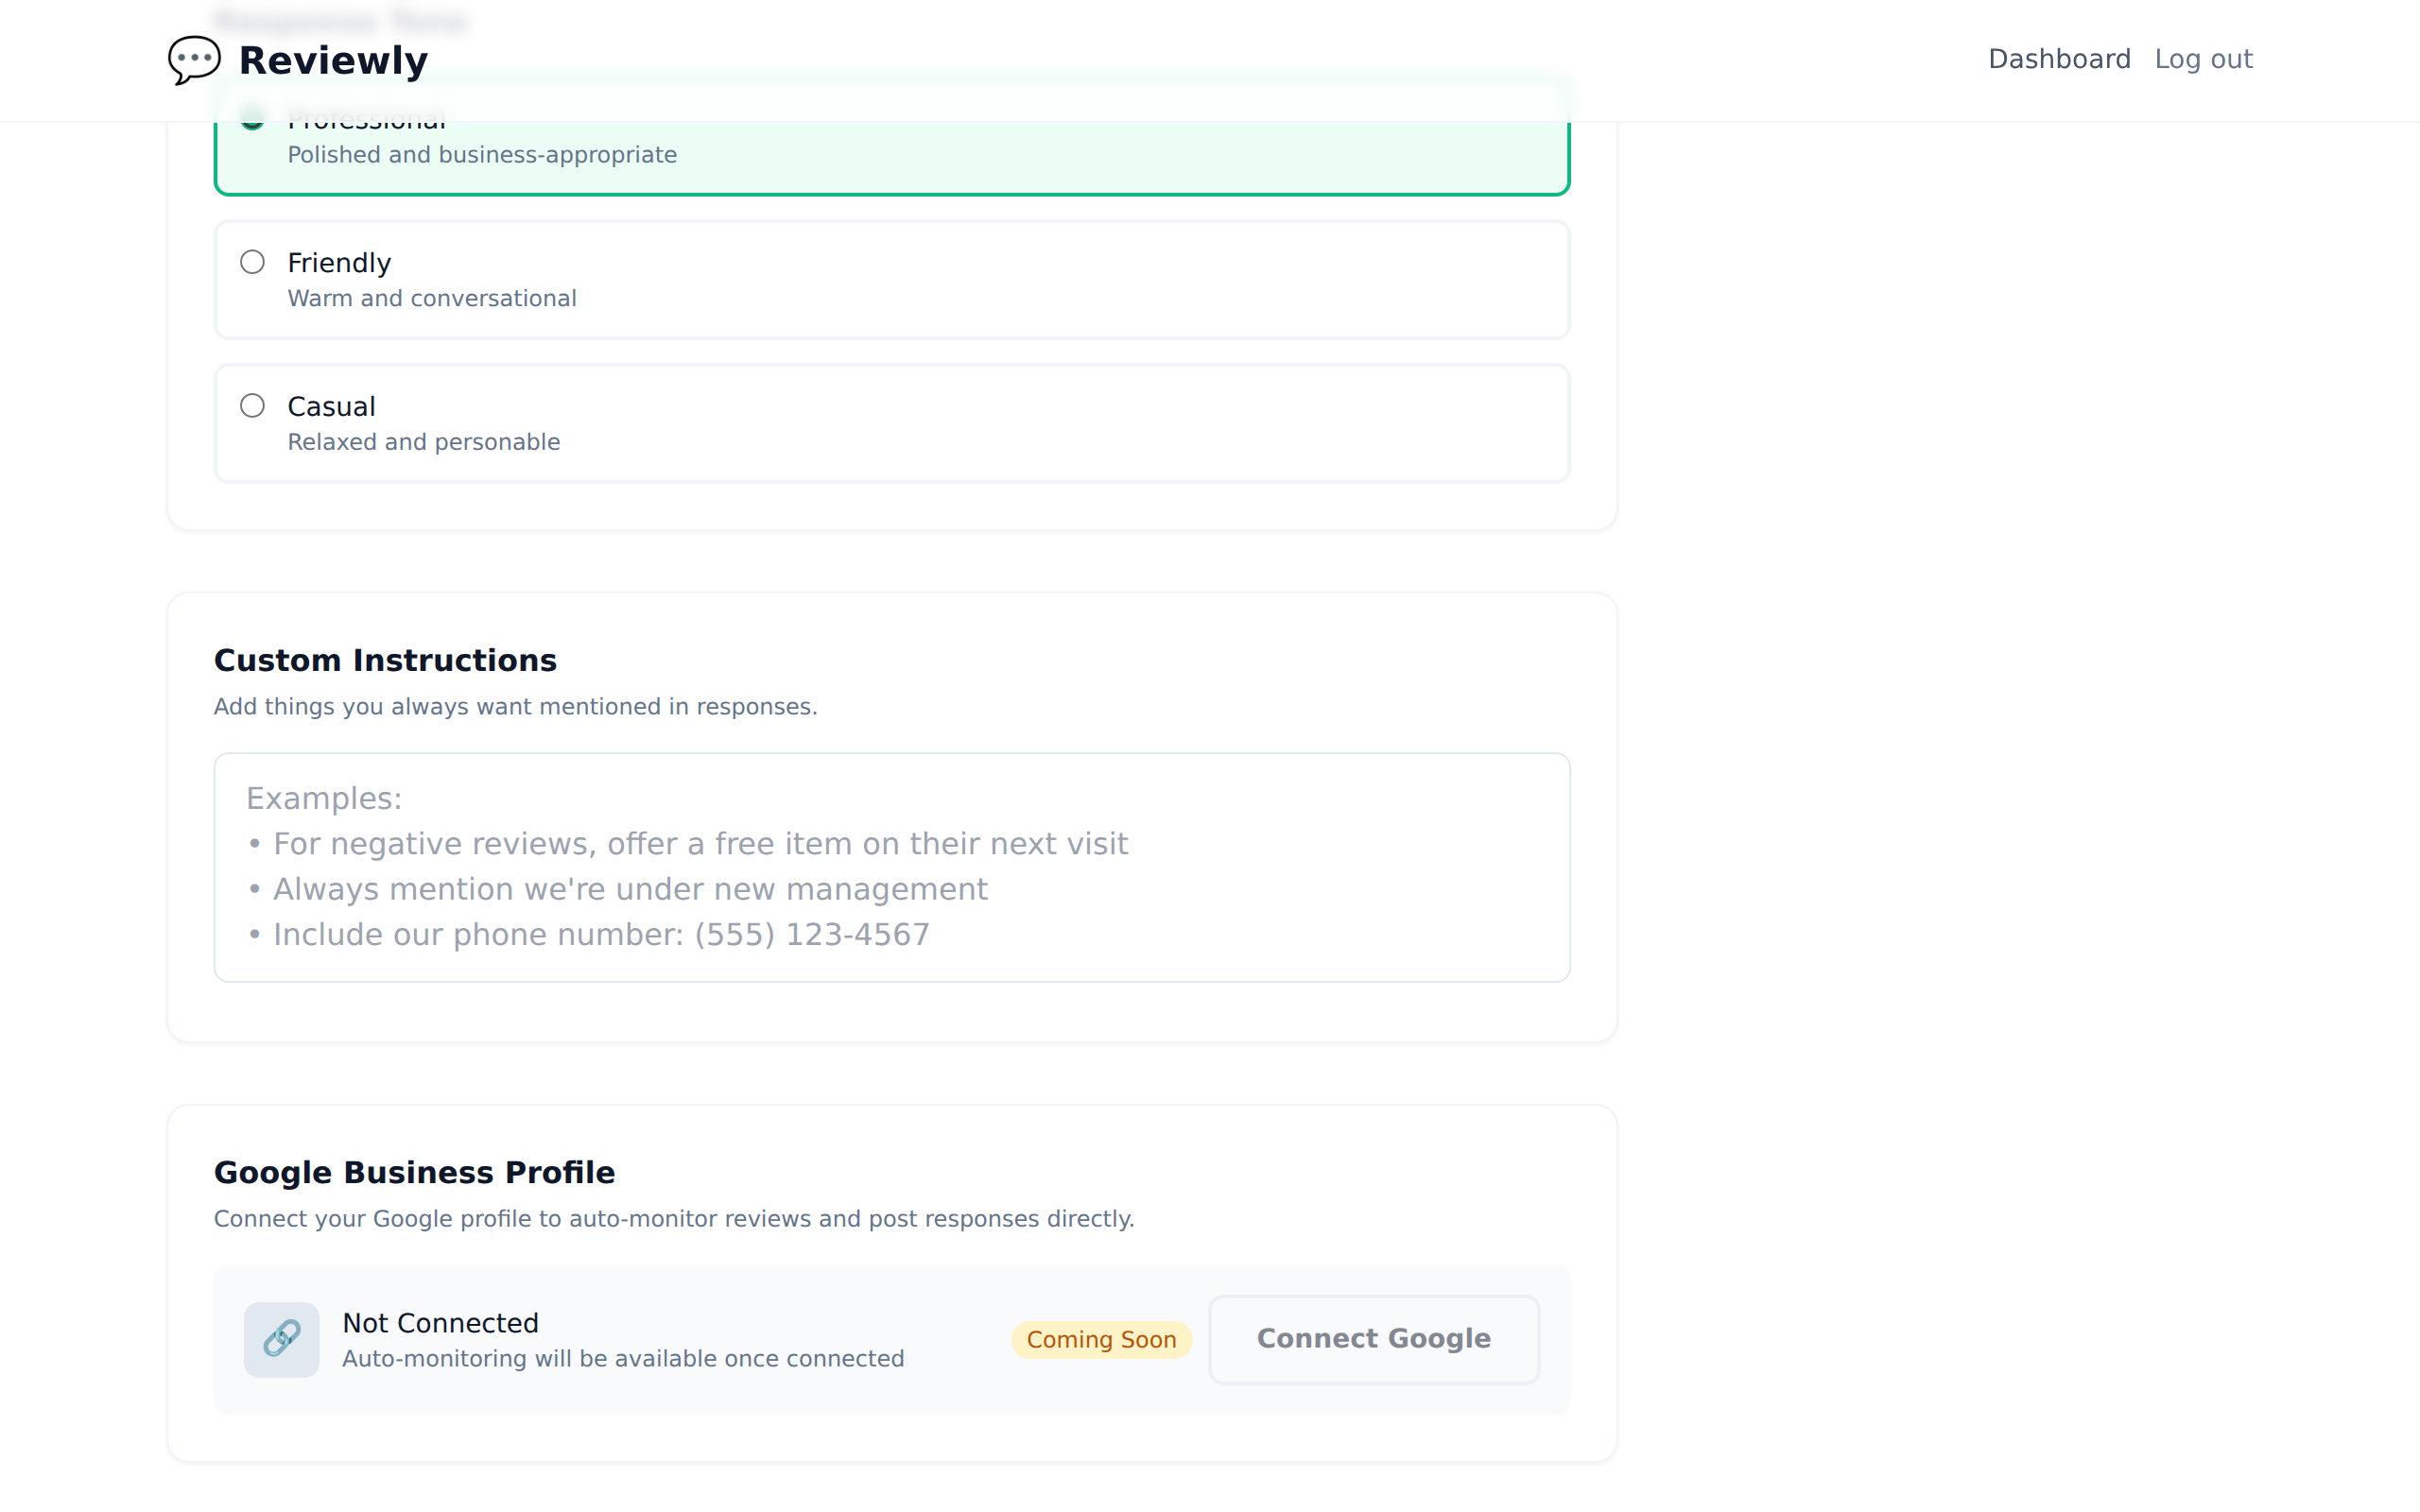2420x1512 pixels.
Task: Click the phone number example line
Action: point(599,933)
